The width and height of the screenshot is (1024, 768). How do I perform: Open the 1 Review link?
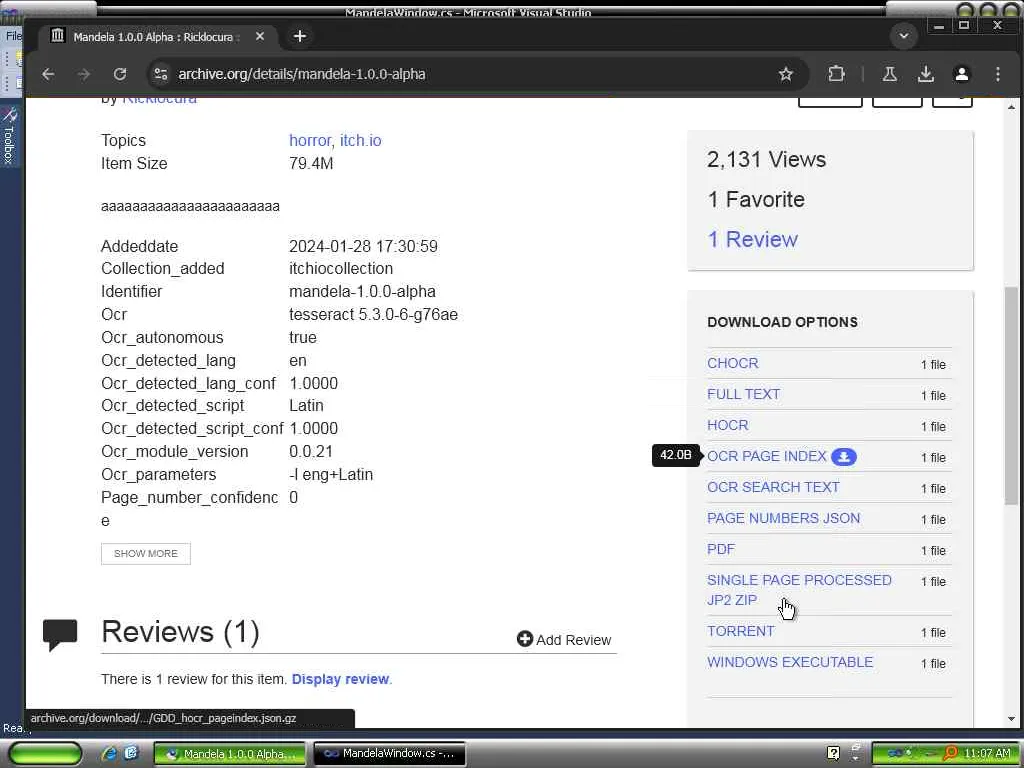click(x=752, y=239)
